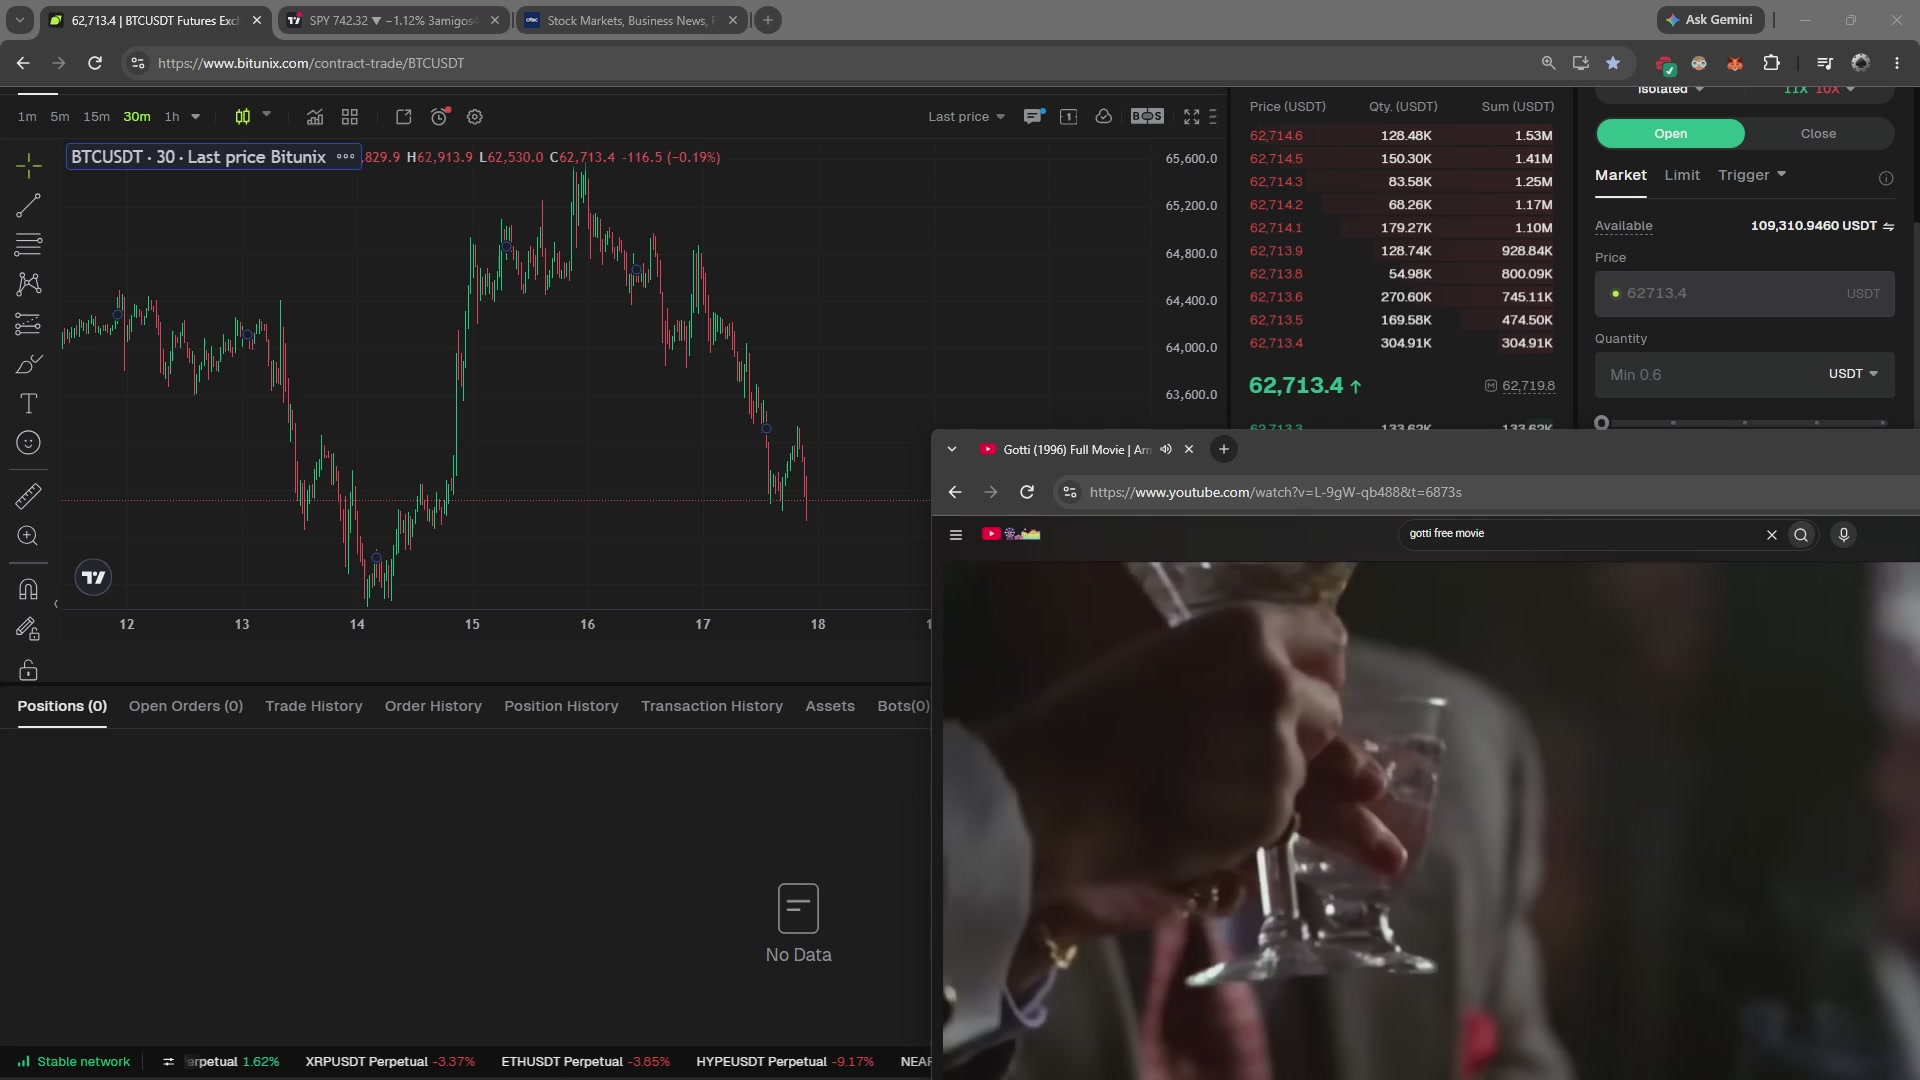Open the Bitunix chart preferences icon
Screen dimensions: 1920x1080
point(1213,117)
